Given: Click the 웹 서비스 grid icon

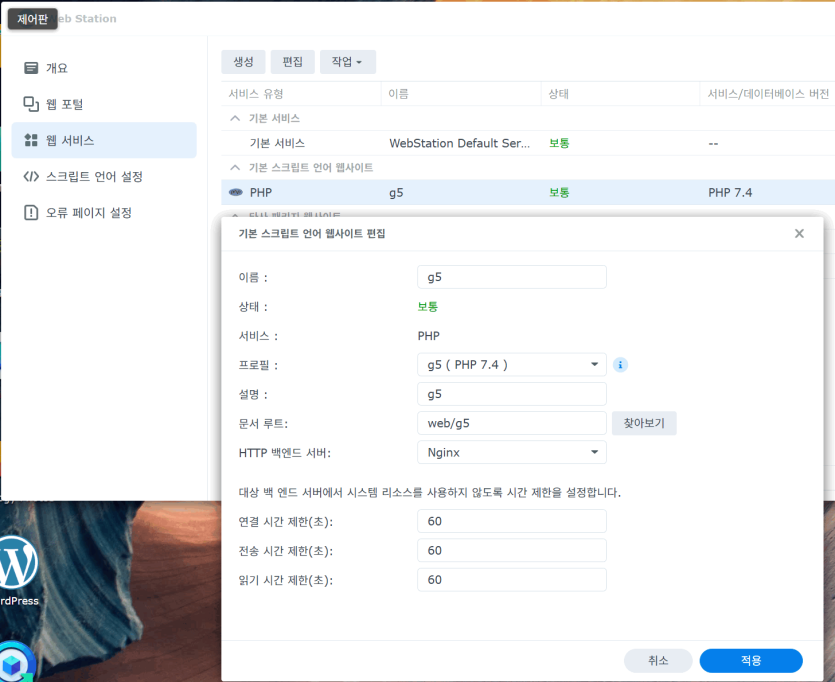Looking at the screenshot, I should click(x=31, y=140).
